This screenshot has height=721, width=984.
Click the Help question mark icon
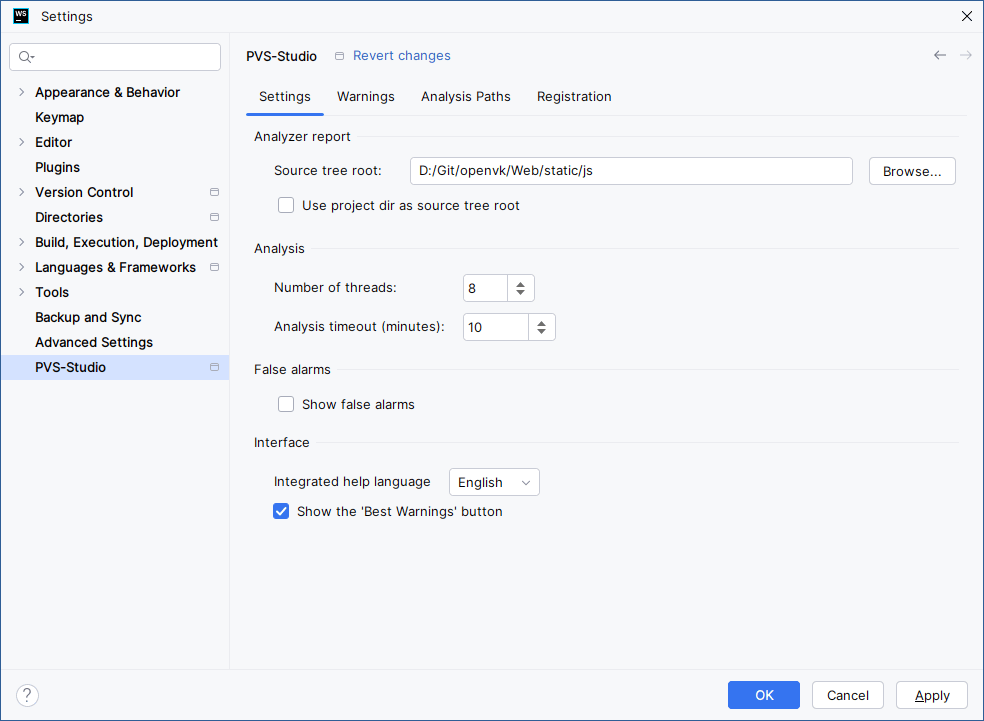[x=27, y=695]
